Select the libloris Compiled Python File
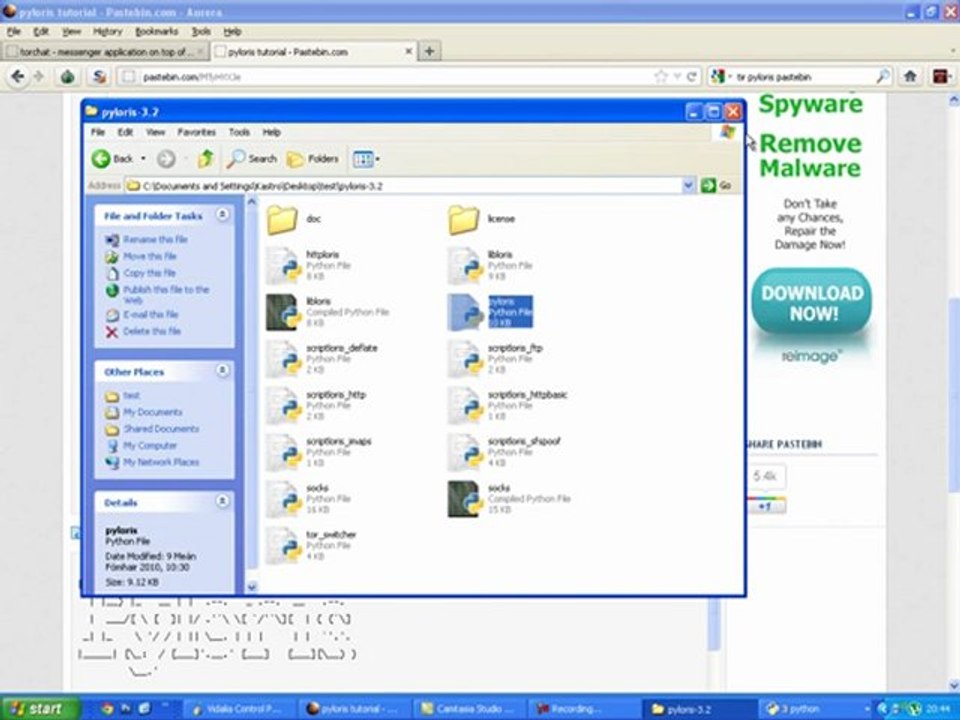Viewport: 960px width, 720px height. [328, 312]
